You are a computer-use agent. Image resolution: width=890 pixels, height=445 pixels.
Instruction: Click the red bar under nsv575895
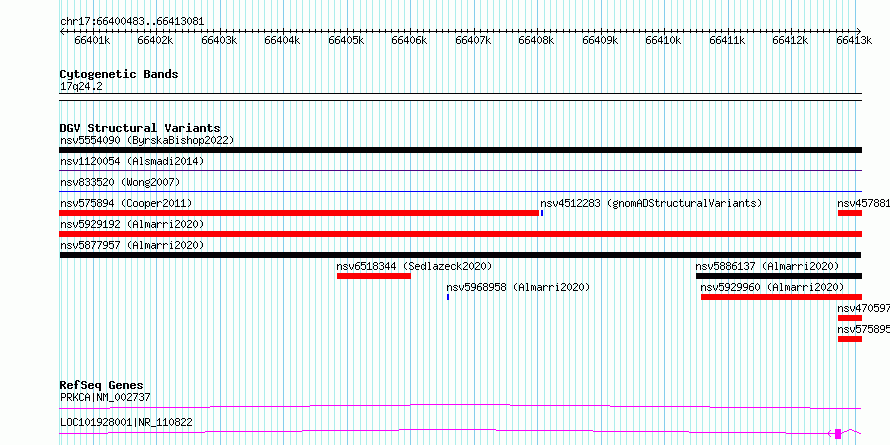(850, 339)
